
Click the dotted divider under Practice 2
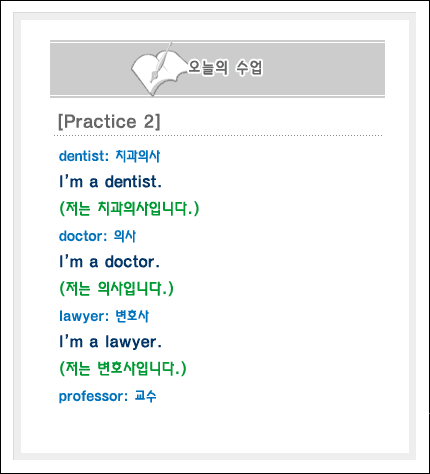tap(218, 136)
